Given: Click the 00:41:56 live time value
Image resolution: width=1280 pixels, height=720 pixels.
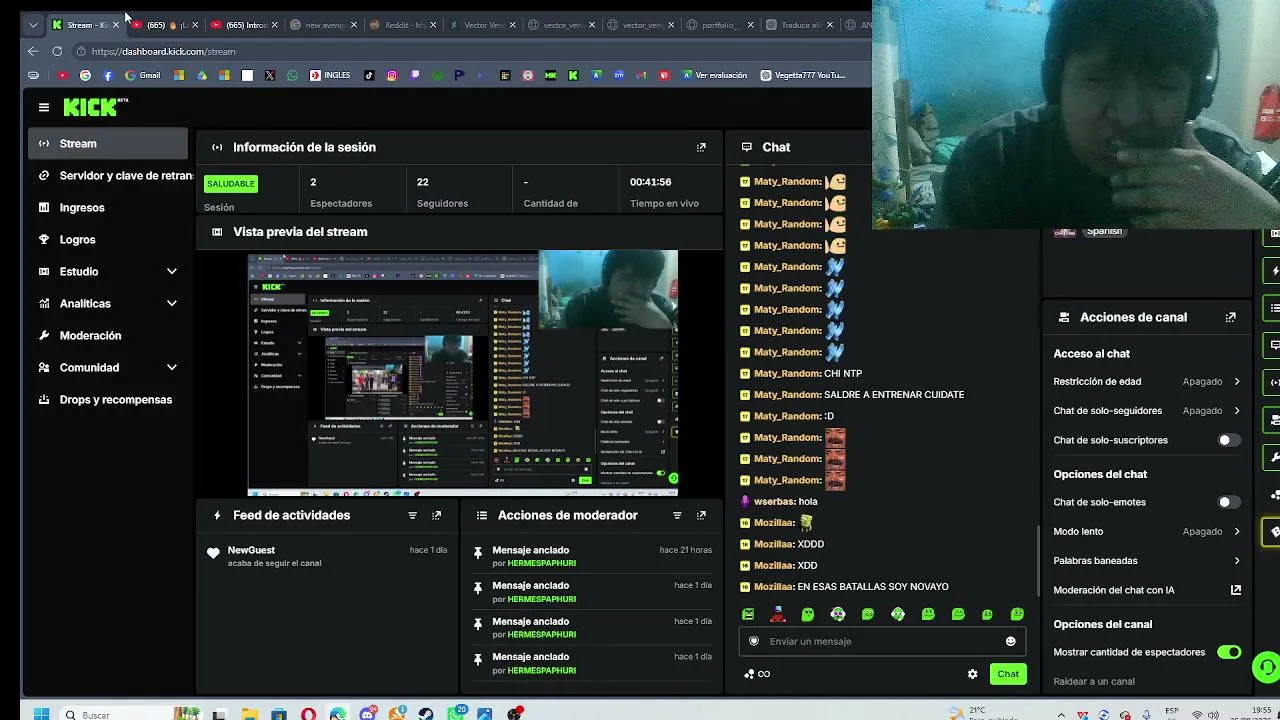Looking at the screenshot, I should pyautogui.click(x=650, y=182).
